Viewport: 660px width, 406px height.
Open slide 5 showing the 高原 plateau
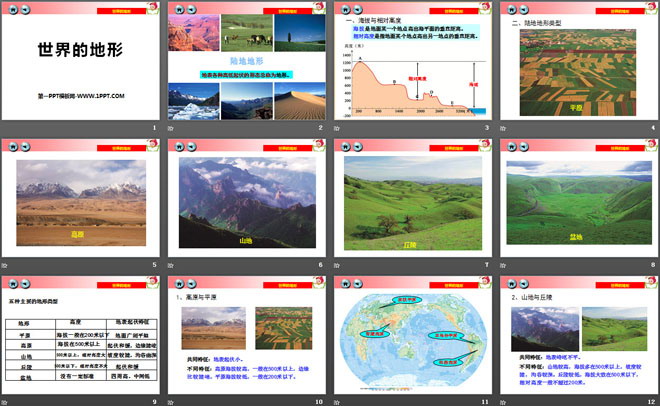(80, 203)
